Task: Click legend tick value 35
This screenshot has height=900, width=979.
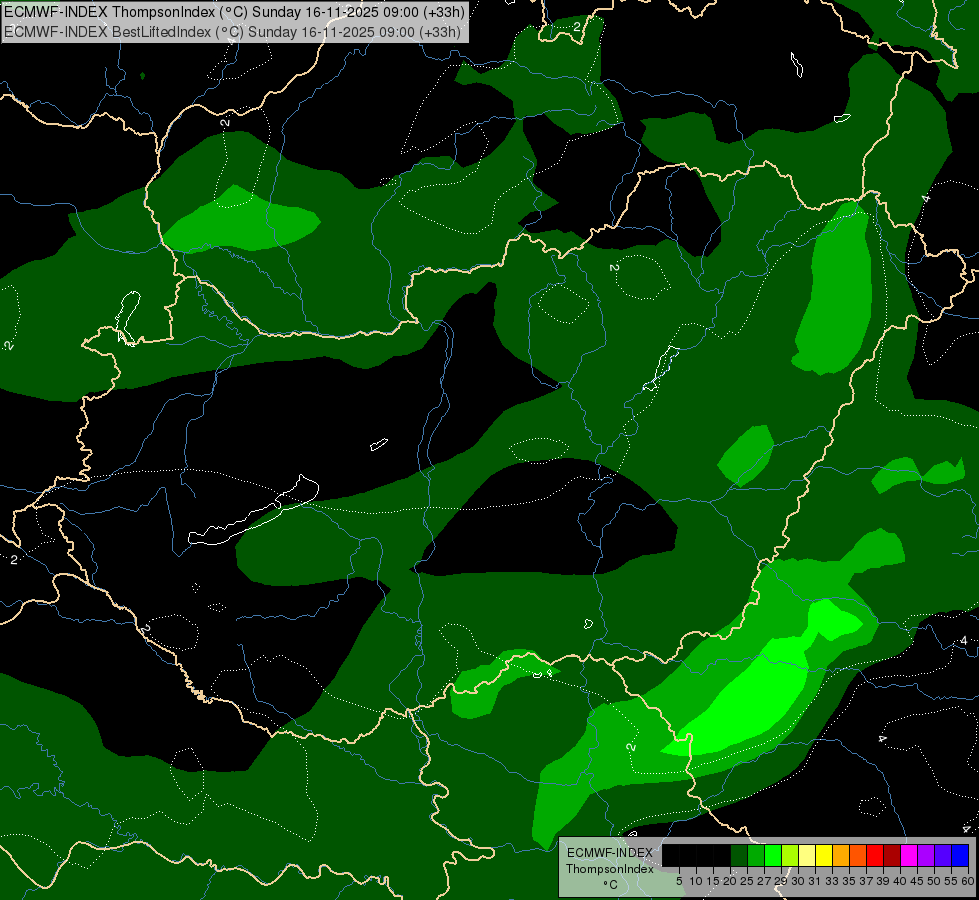Action: coord(849,881)
